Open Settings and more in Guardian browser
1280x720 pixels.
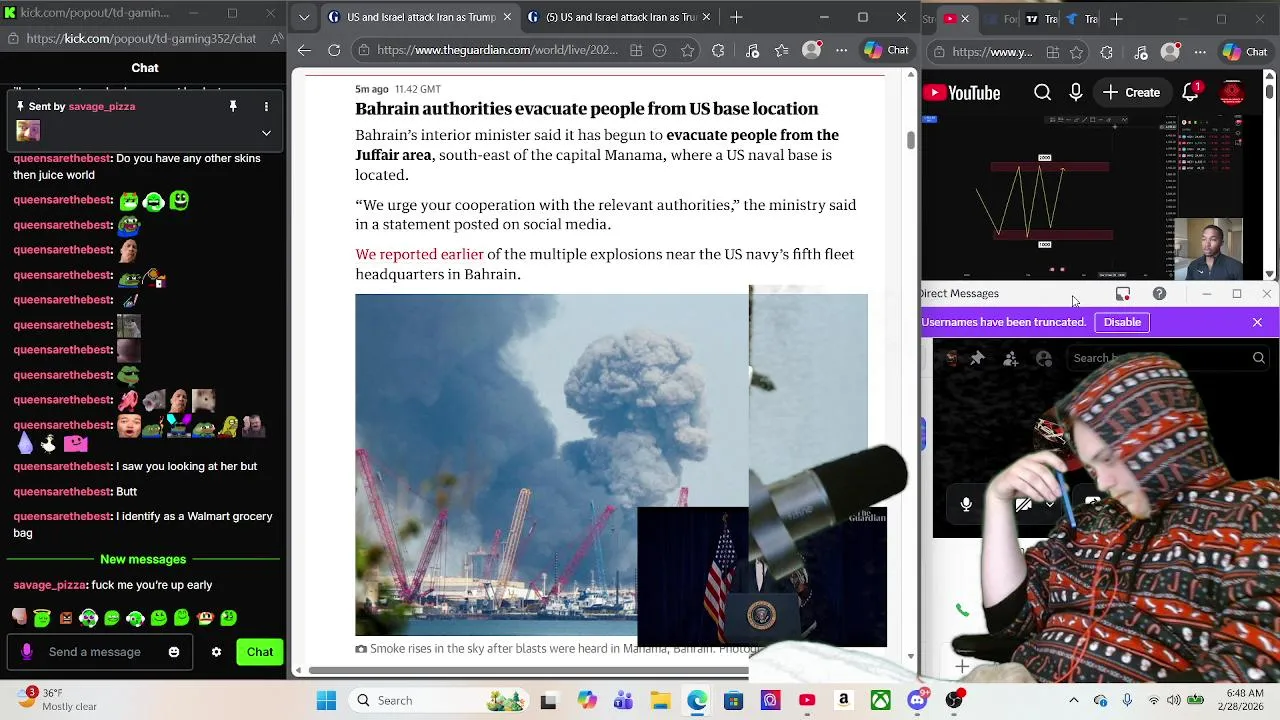841,50
